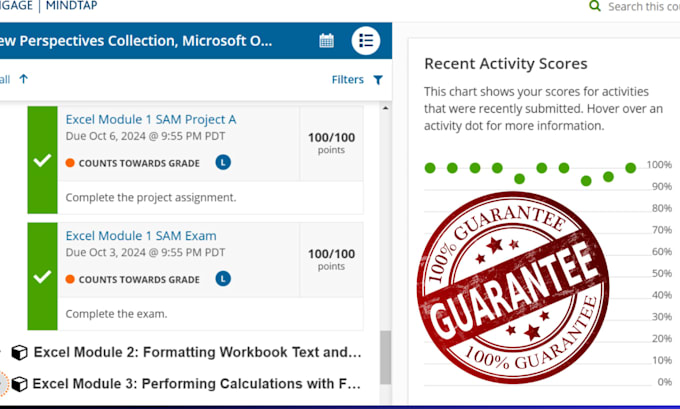Click the 90% axis label
This screenshot has height=409, width=680.
click(x=662, y=187)
